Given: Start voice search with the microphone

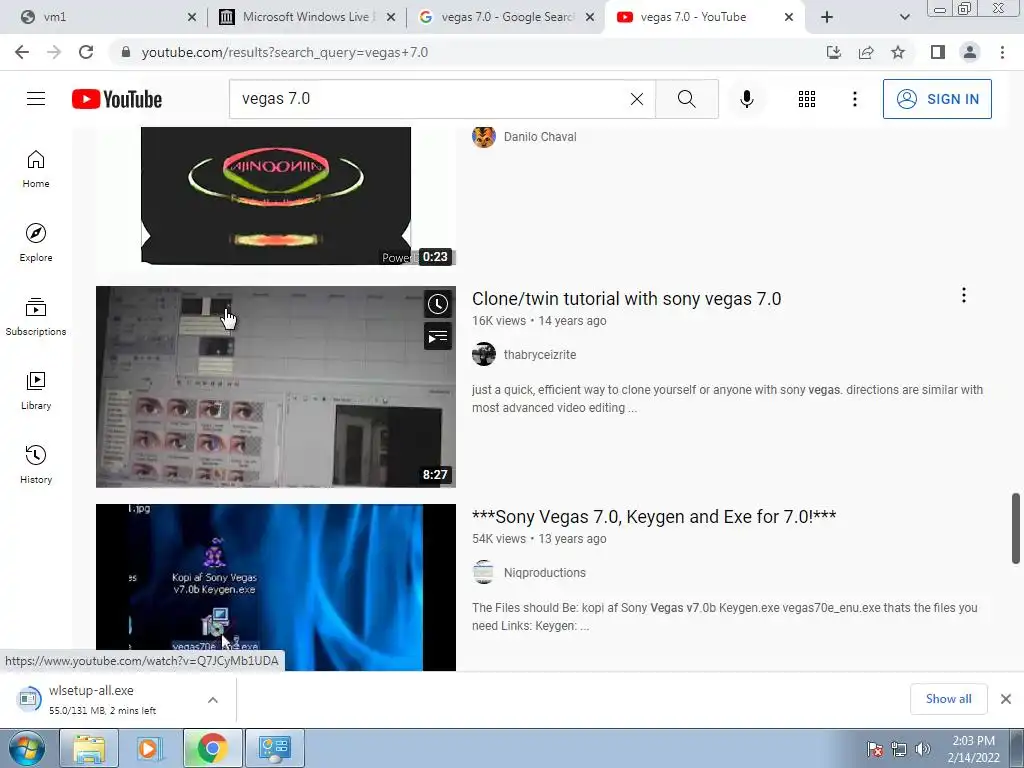Looking at the screenshot, I should pos(746,99).
